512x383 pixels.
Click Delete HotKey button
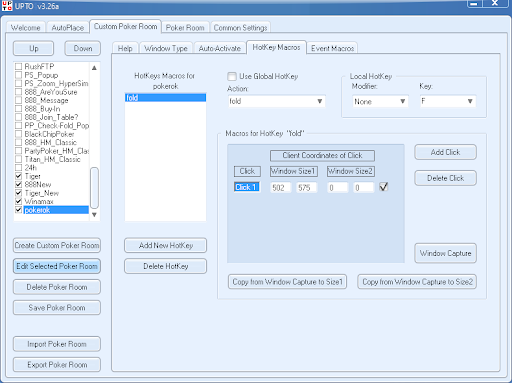tap(165, 266)
